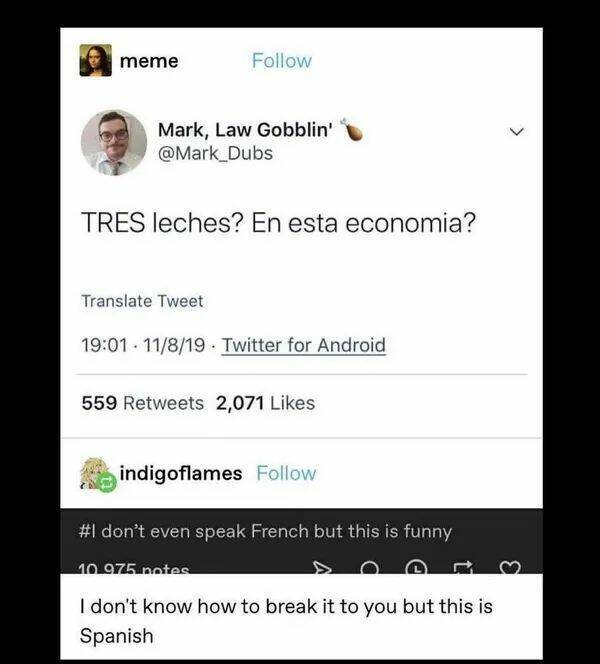This screenshot has height=664, width=600.
Task: Tap the reblog arrows icon
Action: click(x=463, y=568)
